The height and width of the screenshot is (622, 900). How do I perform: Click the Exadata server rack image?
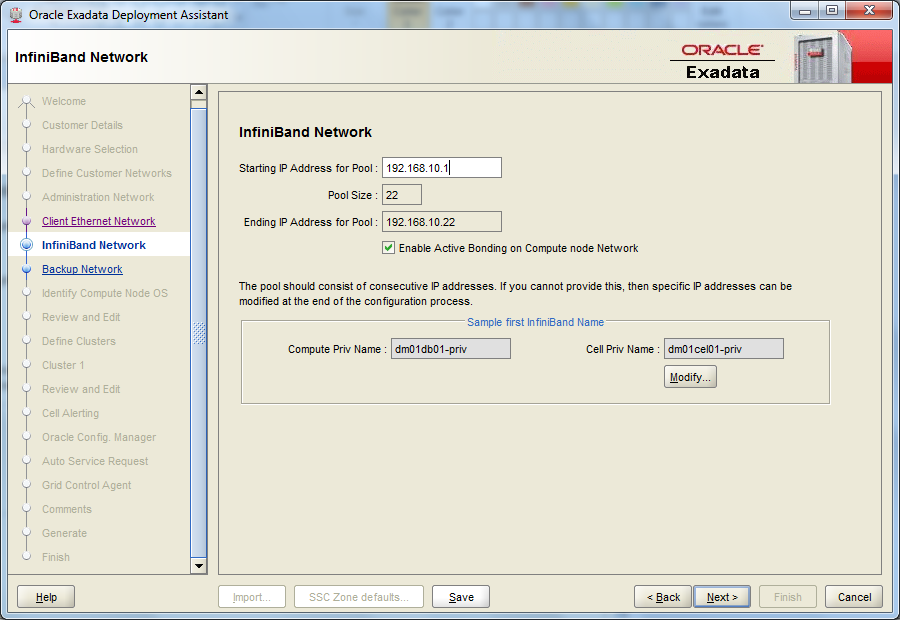(x=822, y=57)
